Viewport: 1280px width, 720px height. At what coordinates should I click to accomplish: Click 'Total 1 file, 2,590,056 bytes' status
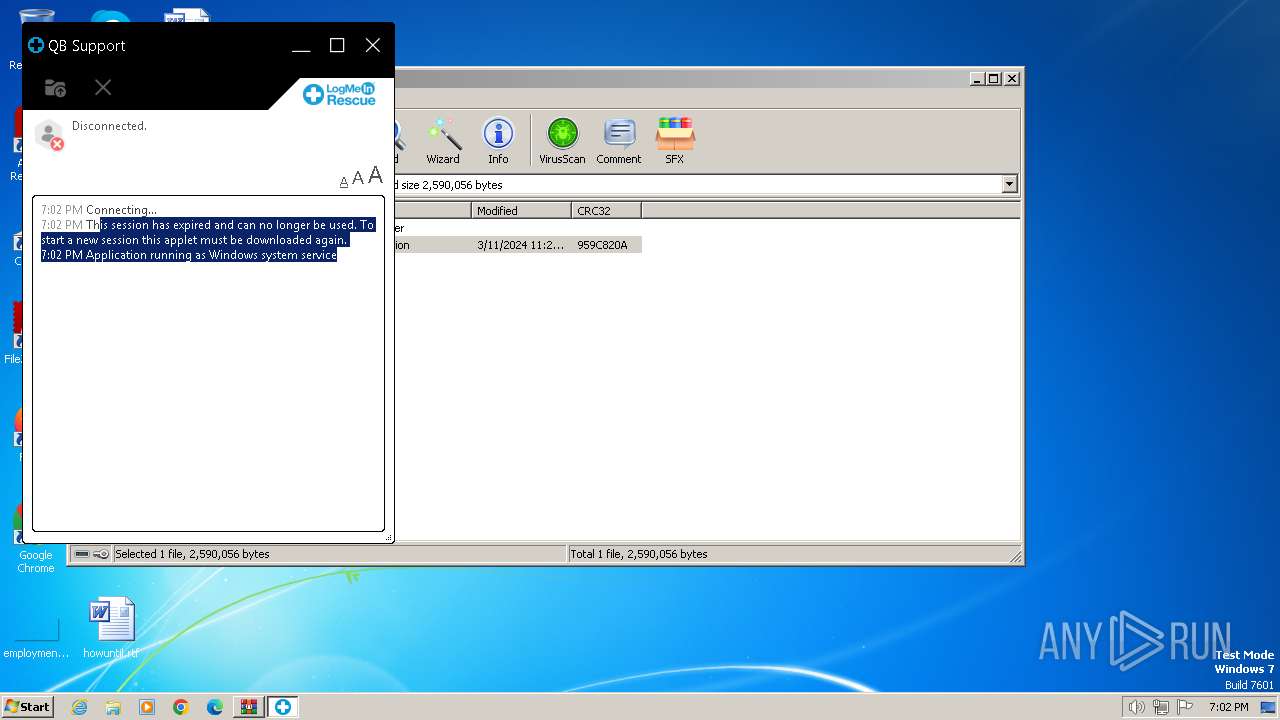(x=639, y=554)
